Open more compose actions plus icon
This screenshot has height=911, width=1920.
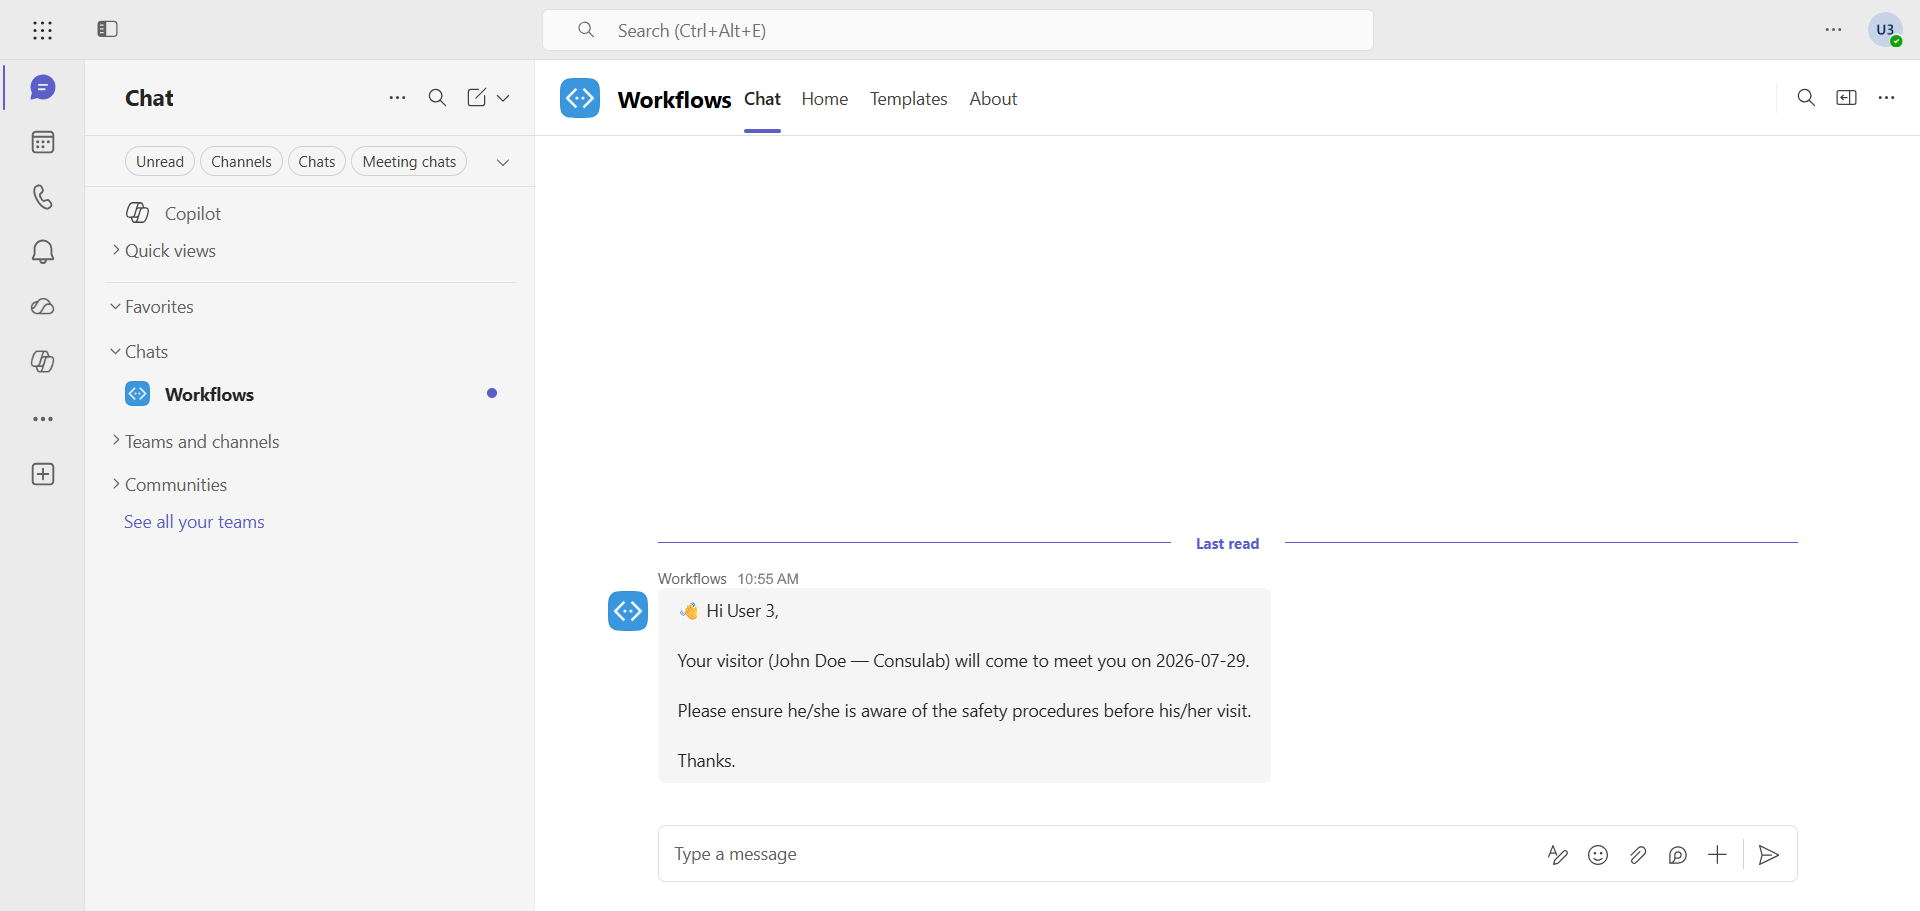point(1717,855)
